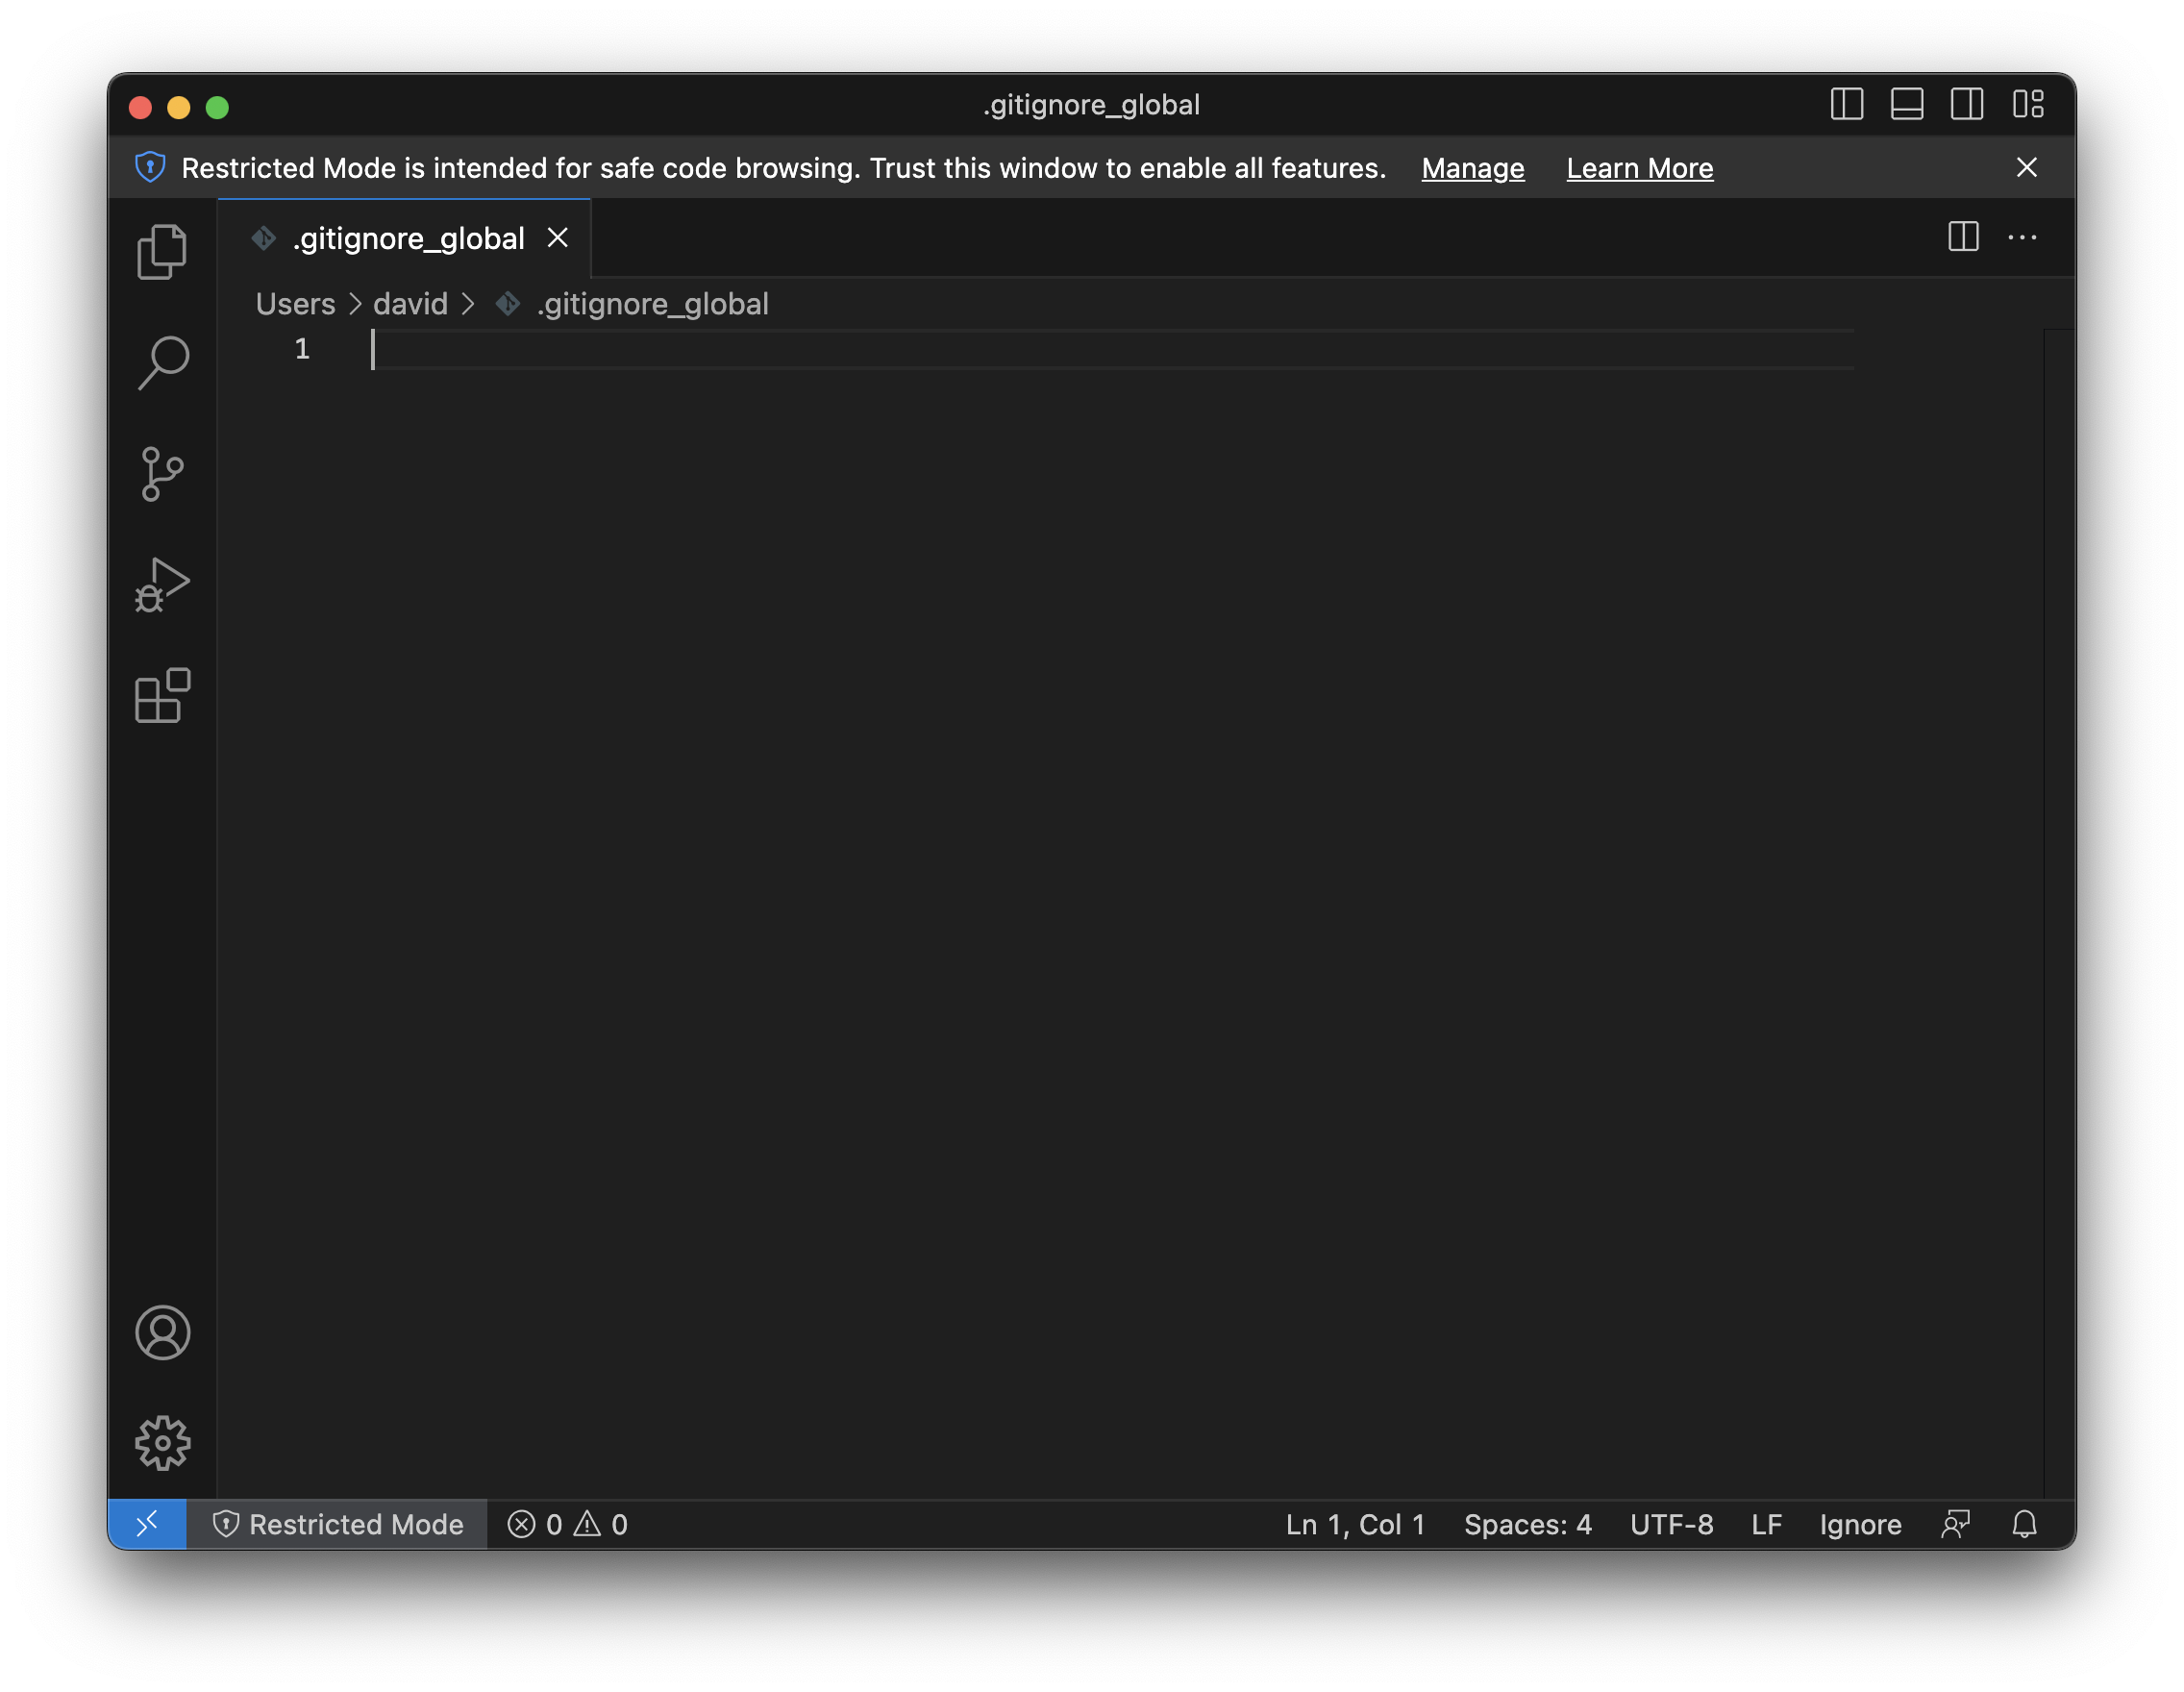Viewport: 2184px width, 1692px height.
Task: Click the Learn More link
Action: click(1639, 168)
